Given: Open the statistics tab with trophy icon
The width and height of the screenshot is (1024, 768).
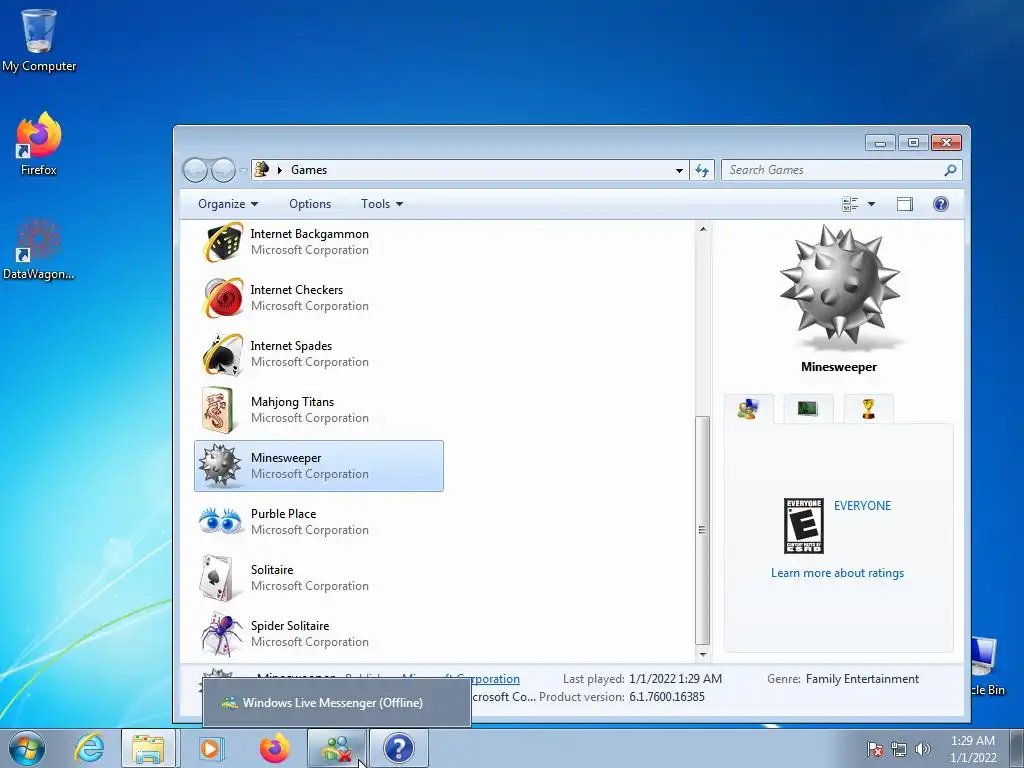Looking at the screenshot, I should (x=868, y=409).
